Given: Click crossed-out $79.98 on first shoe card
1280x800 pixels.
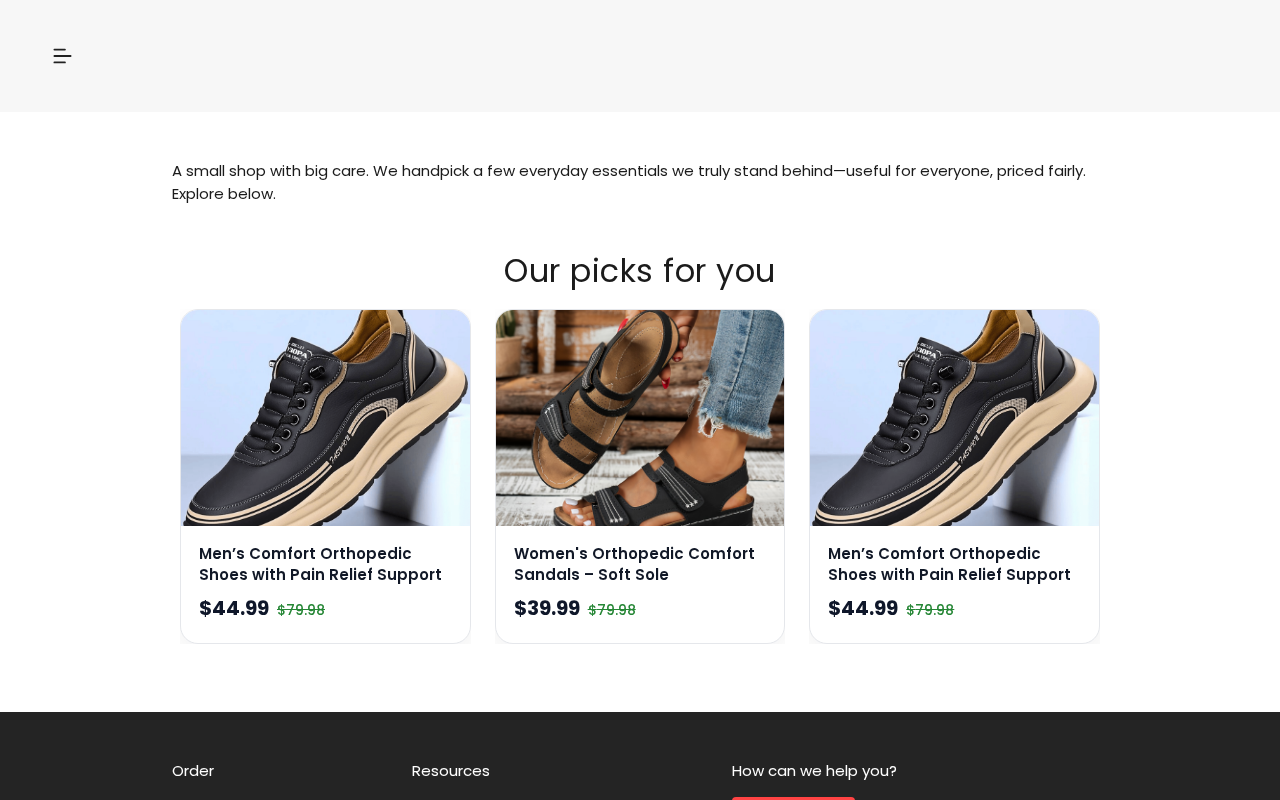Looking at the screenshot, I should point(301,610).
